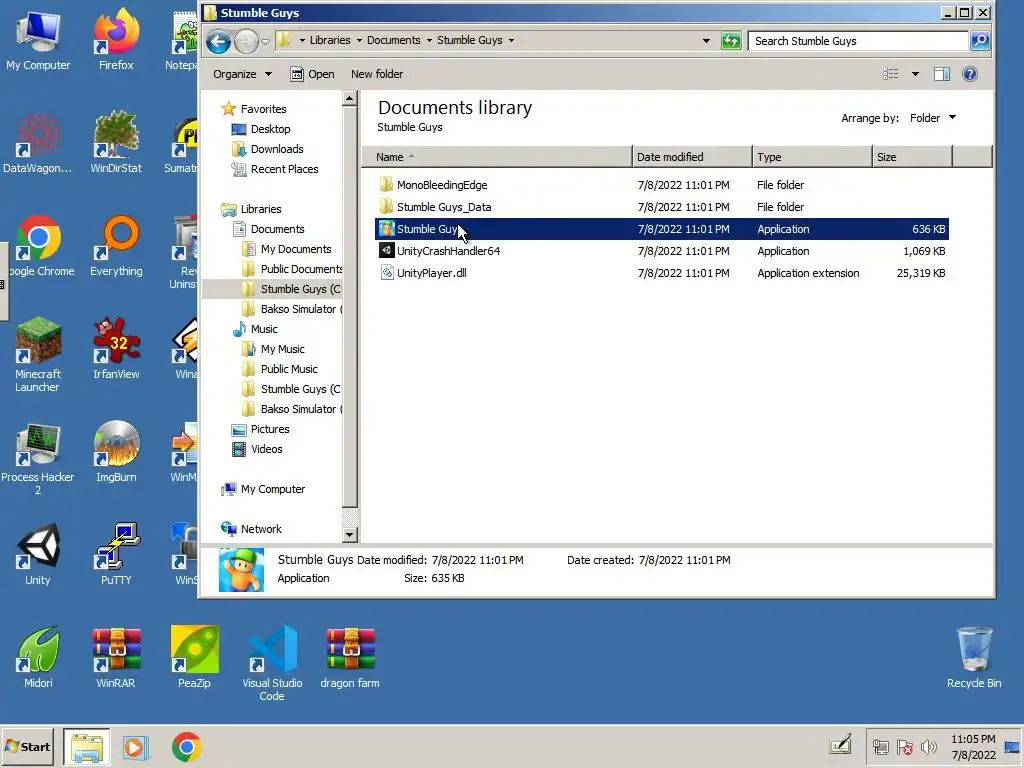Launch Everything search desktop shortcut

pos(116,246)
